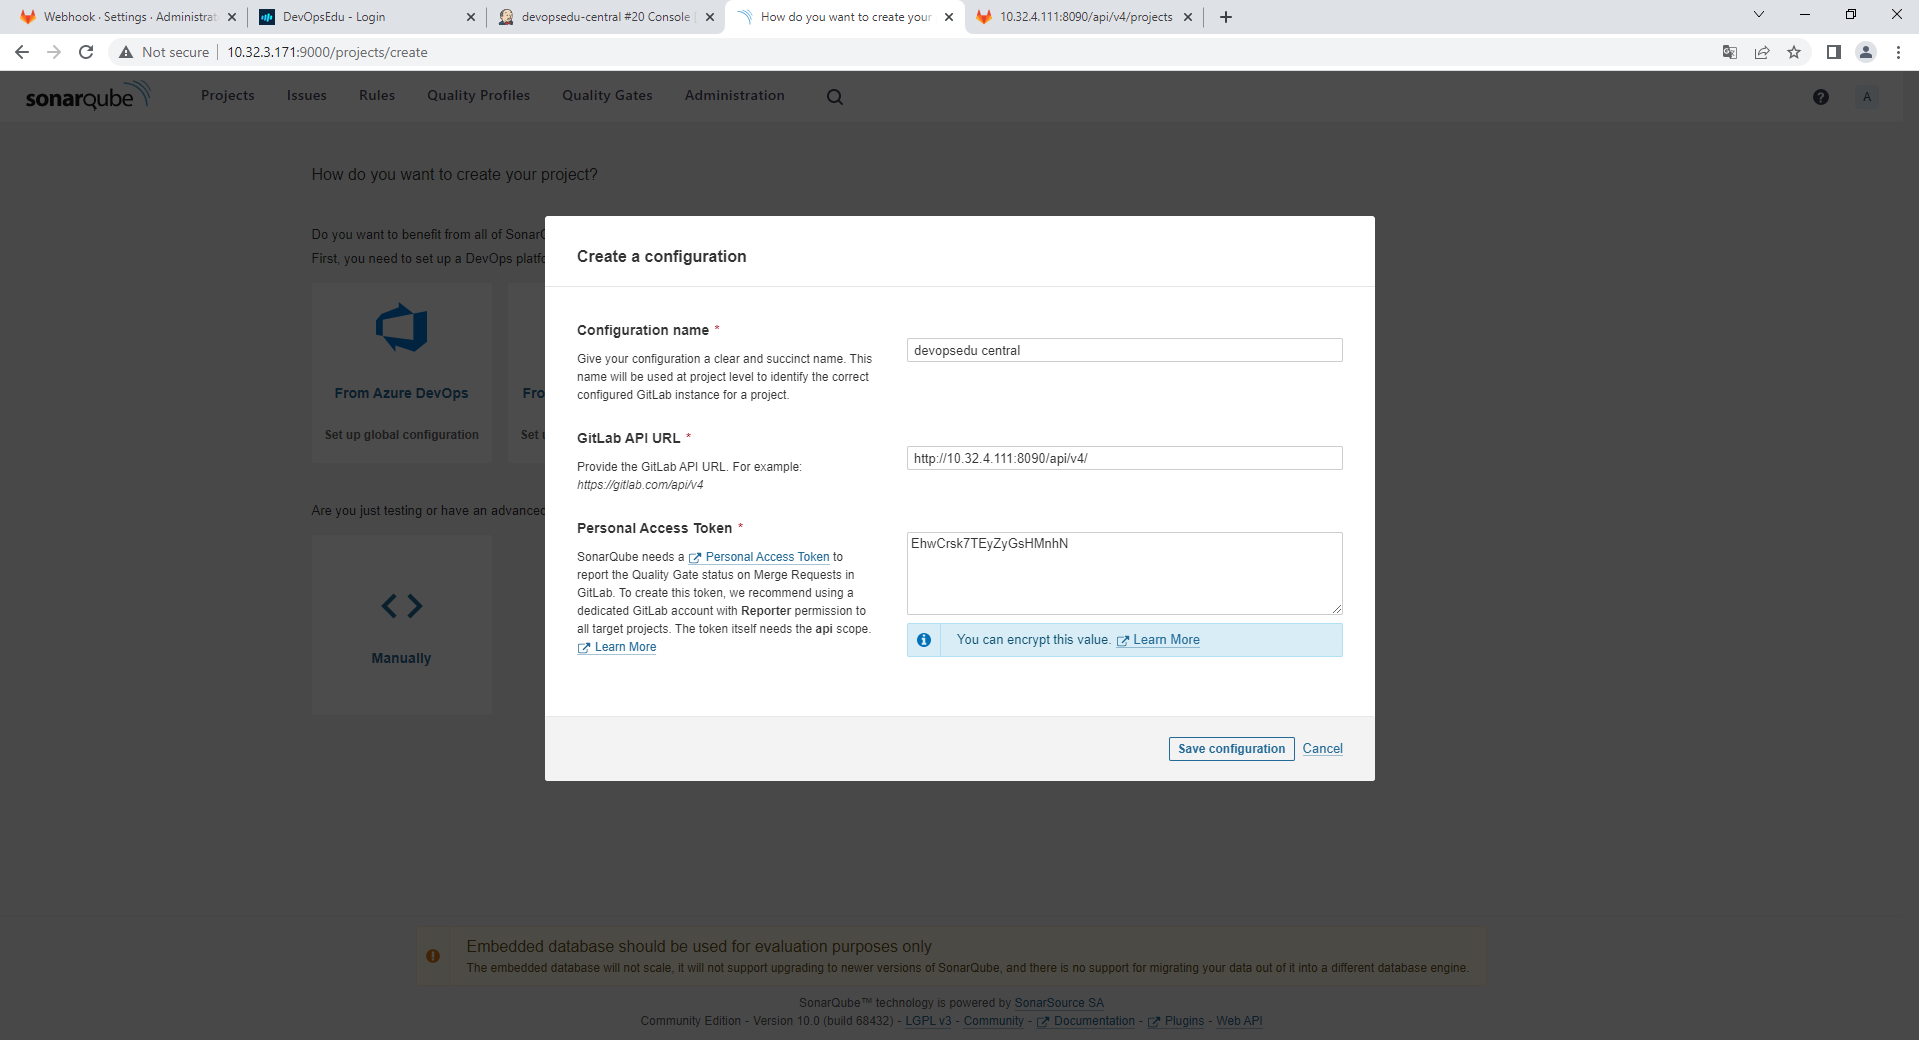Reload the page with the refresh icon
The width and height of the screenshot is (1919, 1040).
(x=86, y=52)
